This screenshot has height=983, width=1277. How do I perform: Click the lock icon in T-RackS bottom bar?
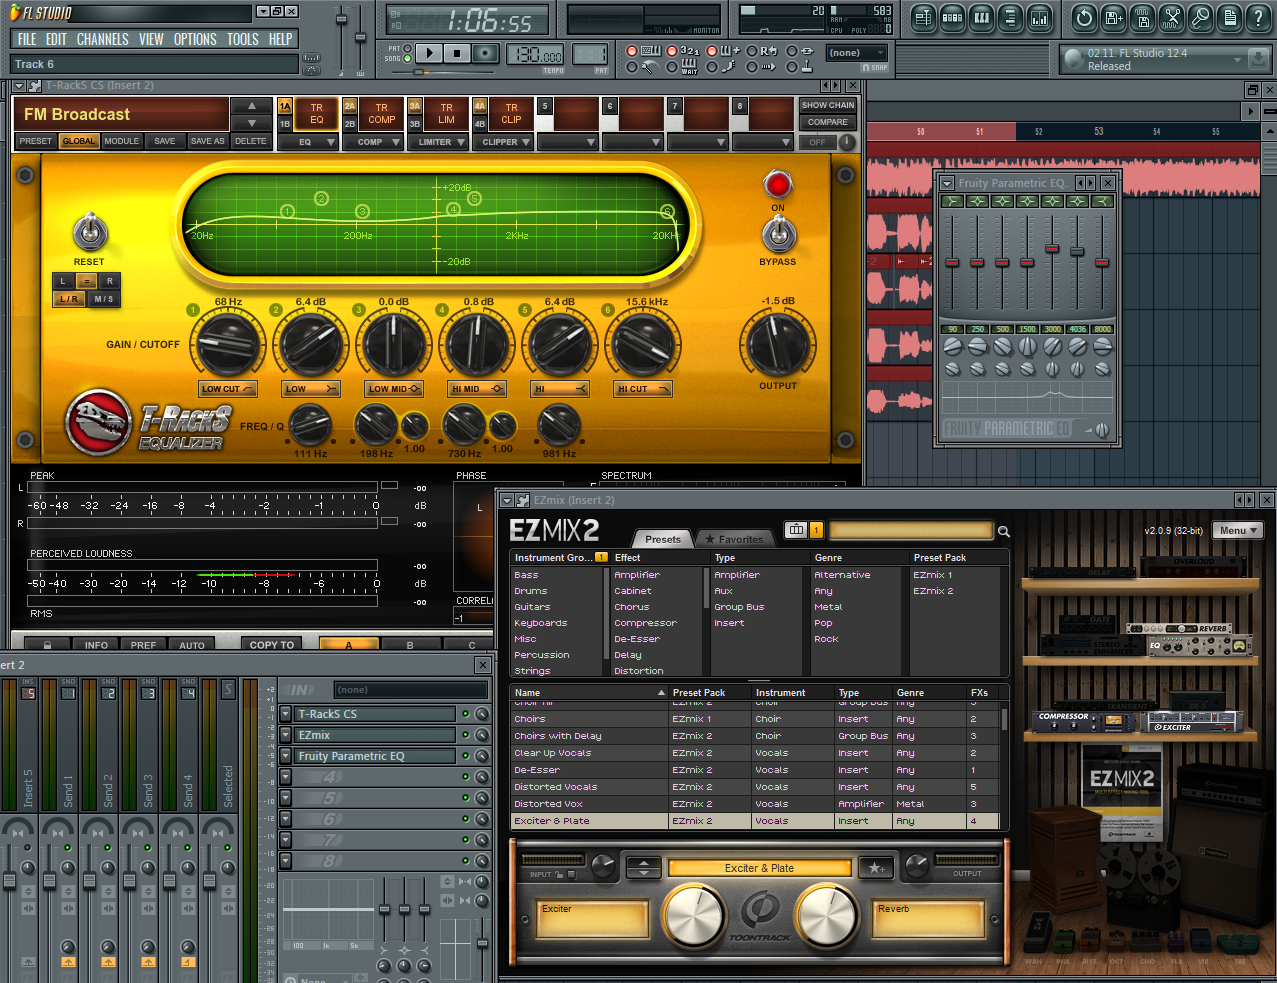47,645
